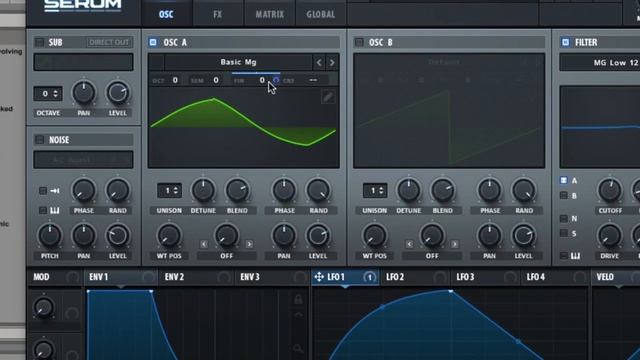Toggle the FILTER power switch
The image size is (640, 360).
[565, 42]
